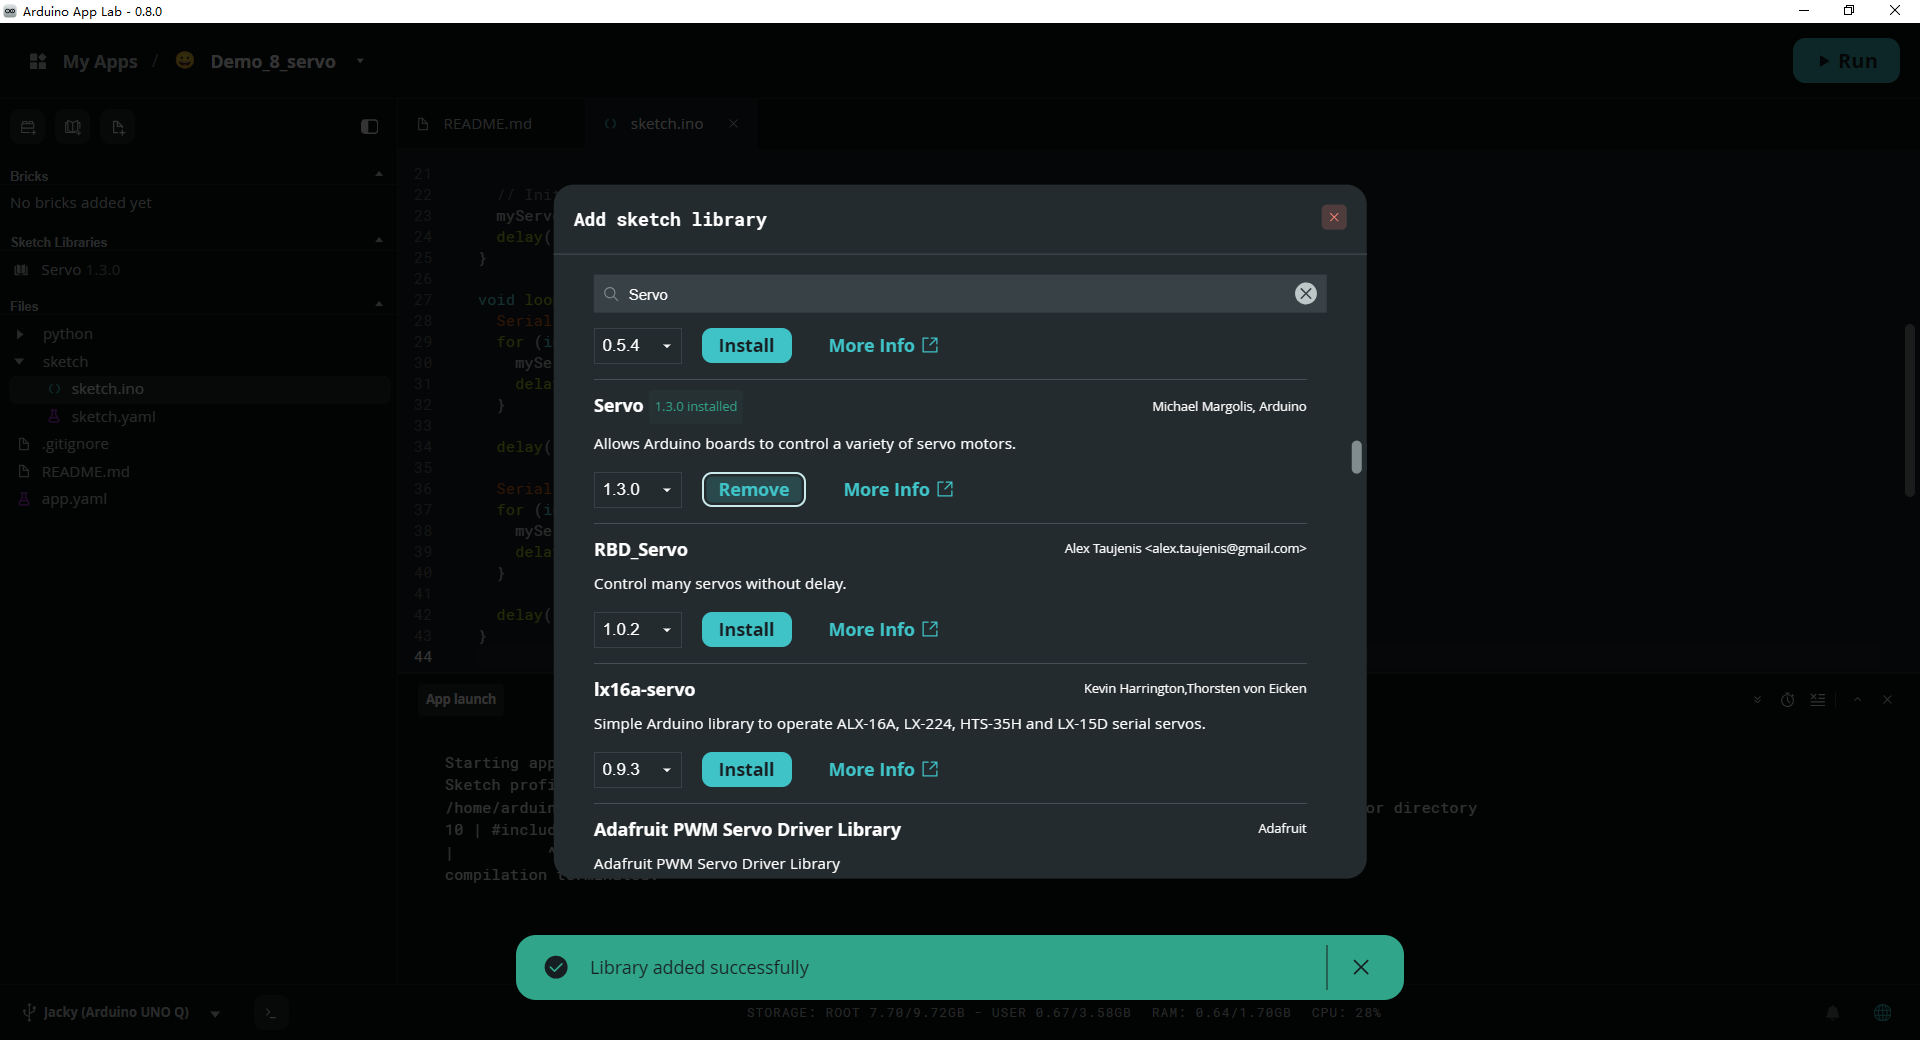Click the Adafruit PWM Servo Driver Library title

747,829
